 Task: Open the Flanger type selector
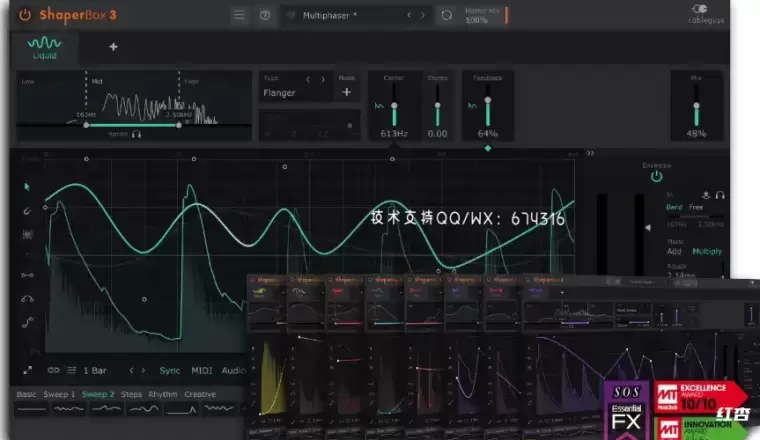pyautogui.click(x=279, y=93)
